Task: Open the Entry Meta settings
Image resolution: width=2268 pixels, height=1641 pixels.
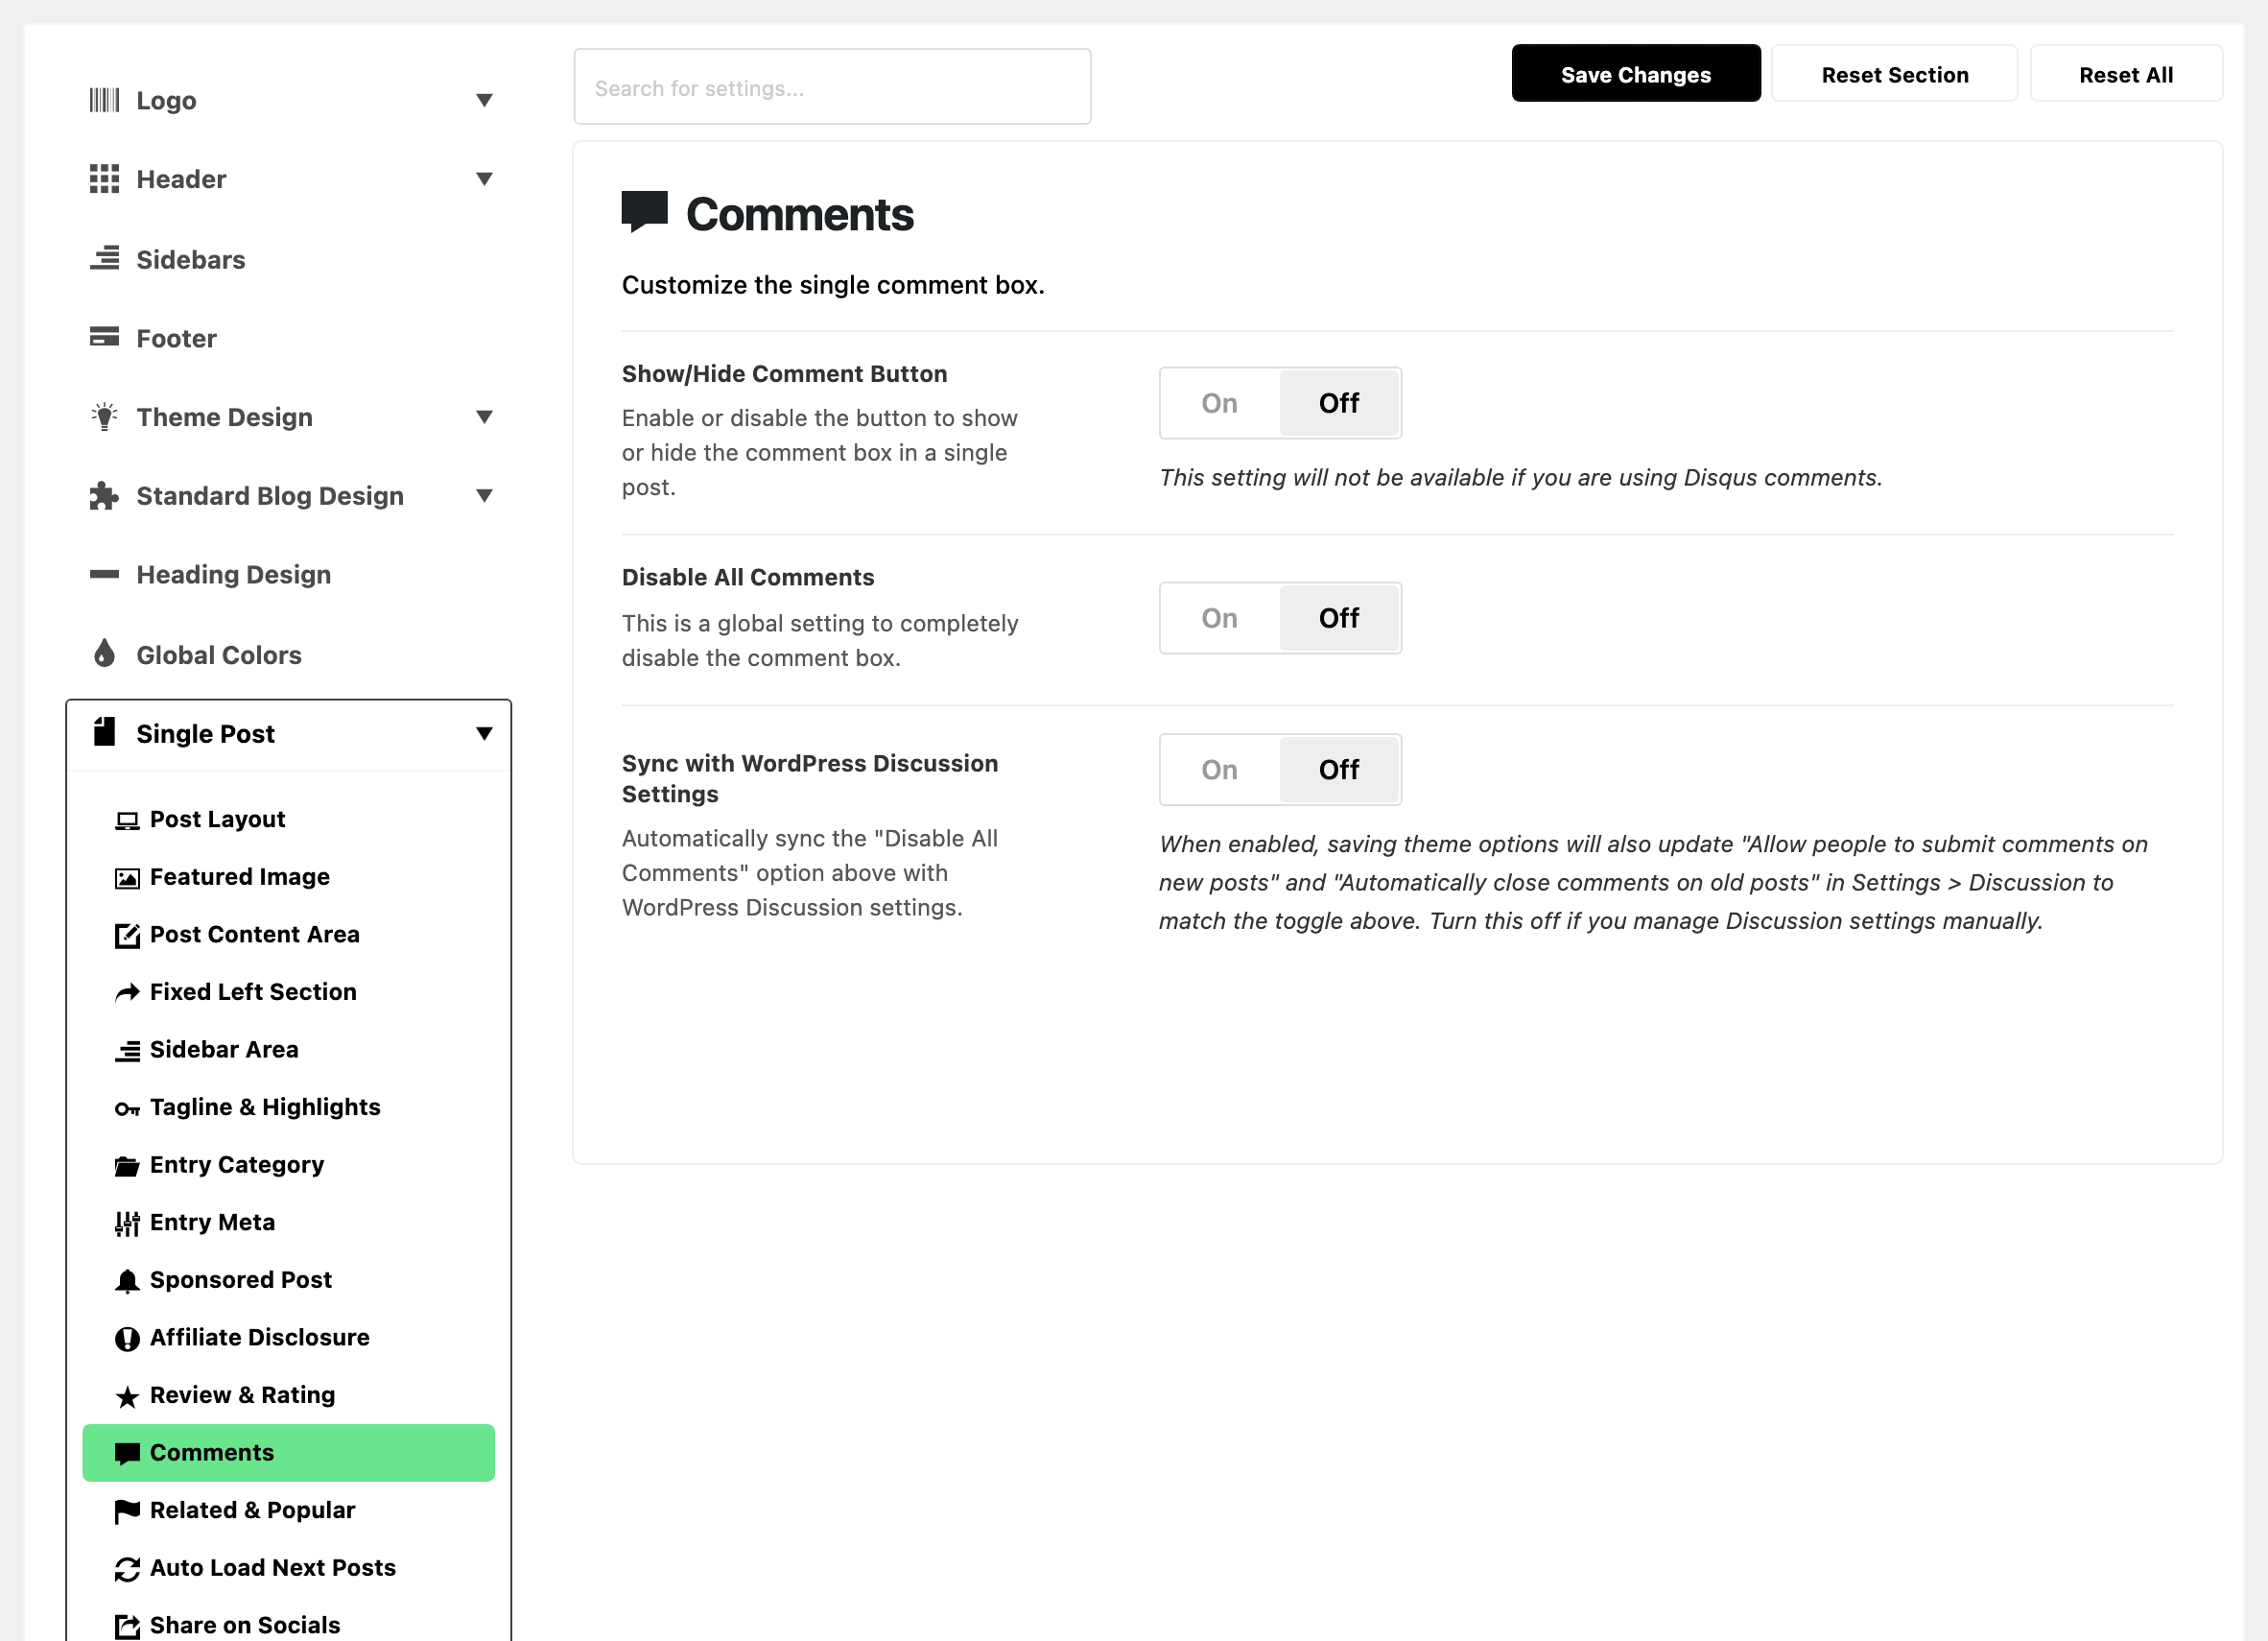Action: 288,1222
